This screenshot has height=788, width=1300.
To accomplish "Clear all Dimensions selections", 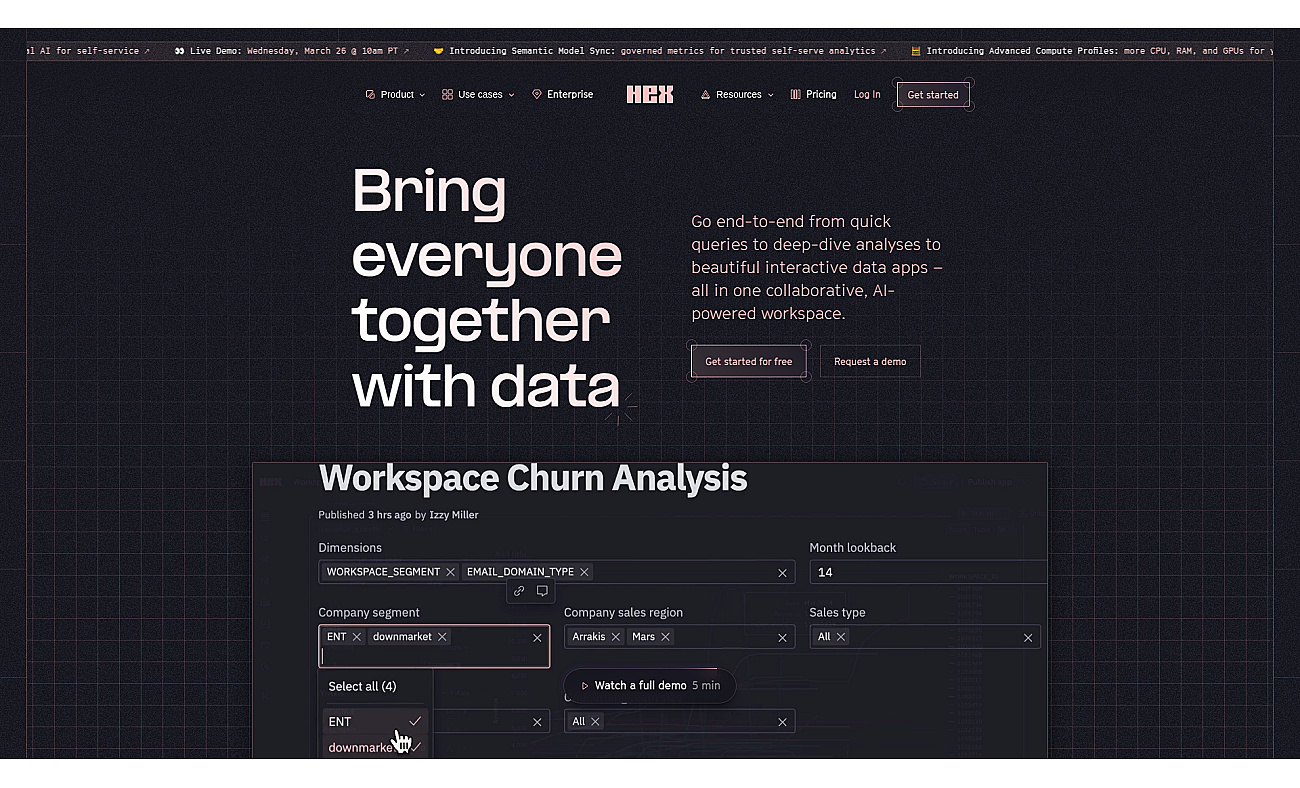I will [x=782, y=573].
